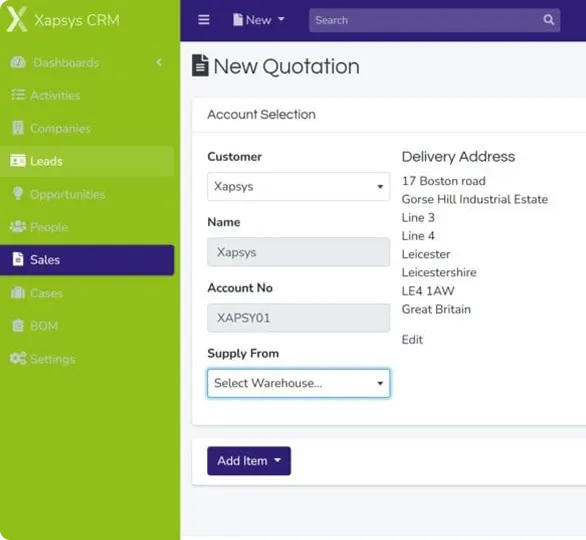The width and height of the screenshot is (586, 540).
Task: Click the Edit delivery address link
Action: (412, 340)
